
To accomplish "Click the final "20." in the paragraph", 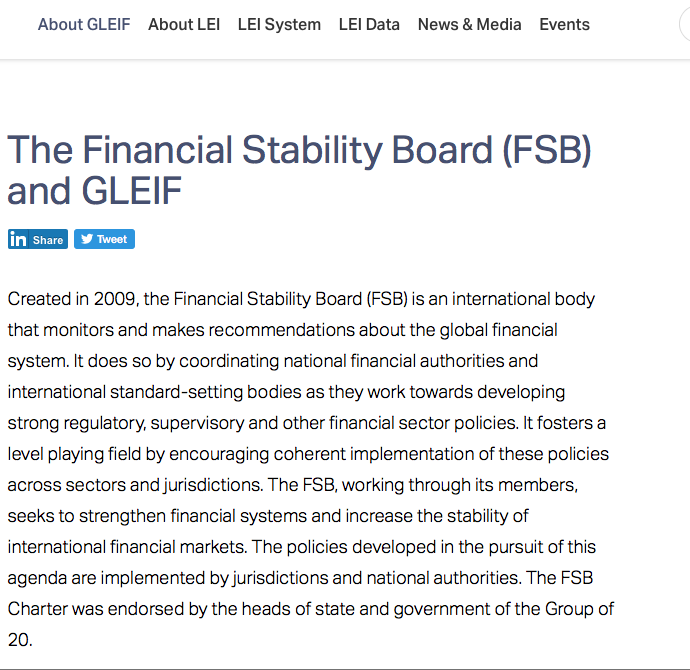I will click(x=20, y=640).
